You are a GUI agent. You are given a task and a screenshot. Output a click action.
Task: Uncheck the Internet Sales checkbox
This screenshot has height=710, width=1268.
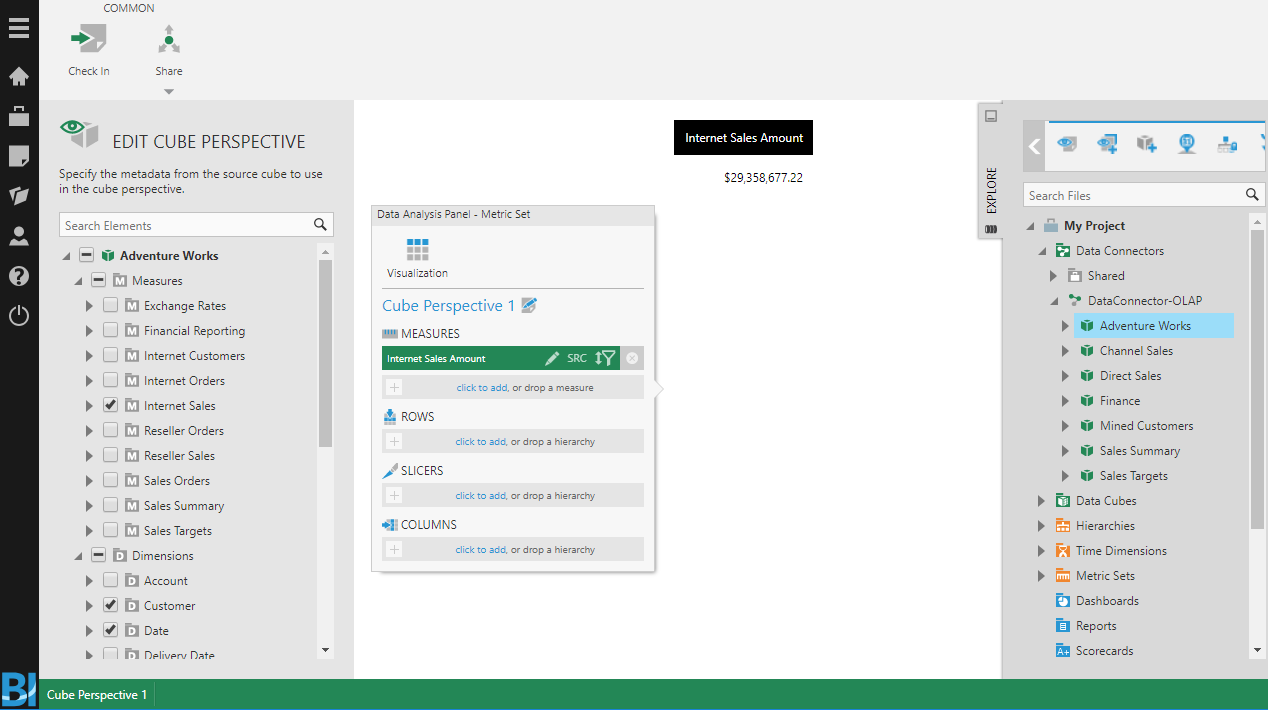coord(110,406)
